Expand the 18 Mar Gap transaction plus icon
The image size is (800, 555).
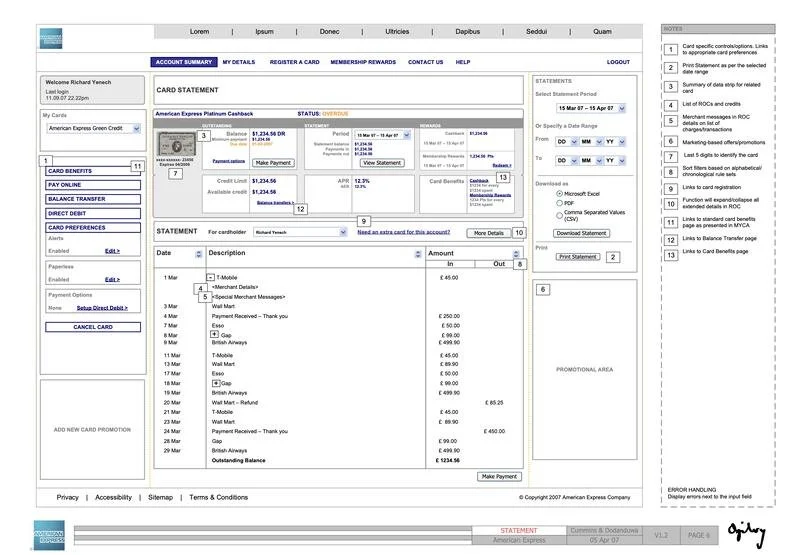click(x=216, y=383)
